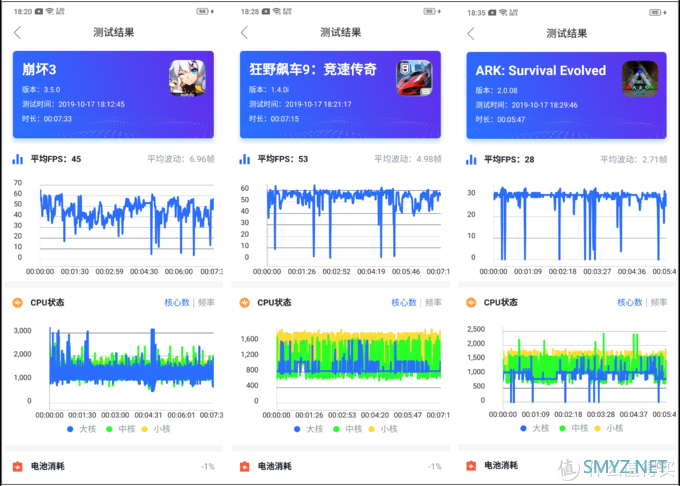Tap the 狂野飙车9：竞速传奇 title text
The width and height of the screenshot is (680, 486).
(x=313, y=69)
